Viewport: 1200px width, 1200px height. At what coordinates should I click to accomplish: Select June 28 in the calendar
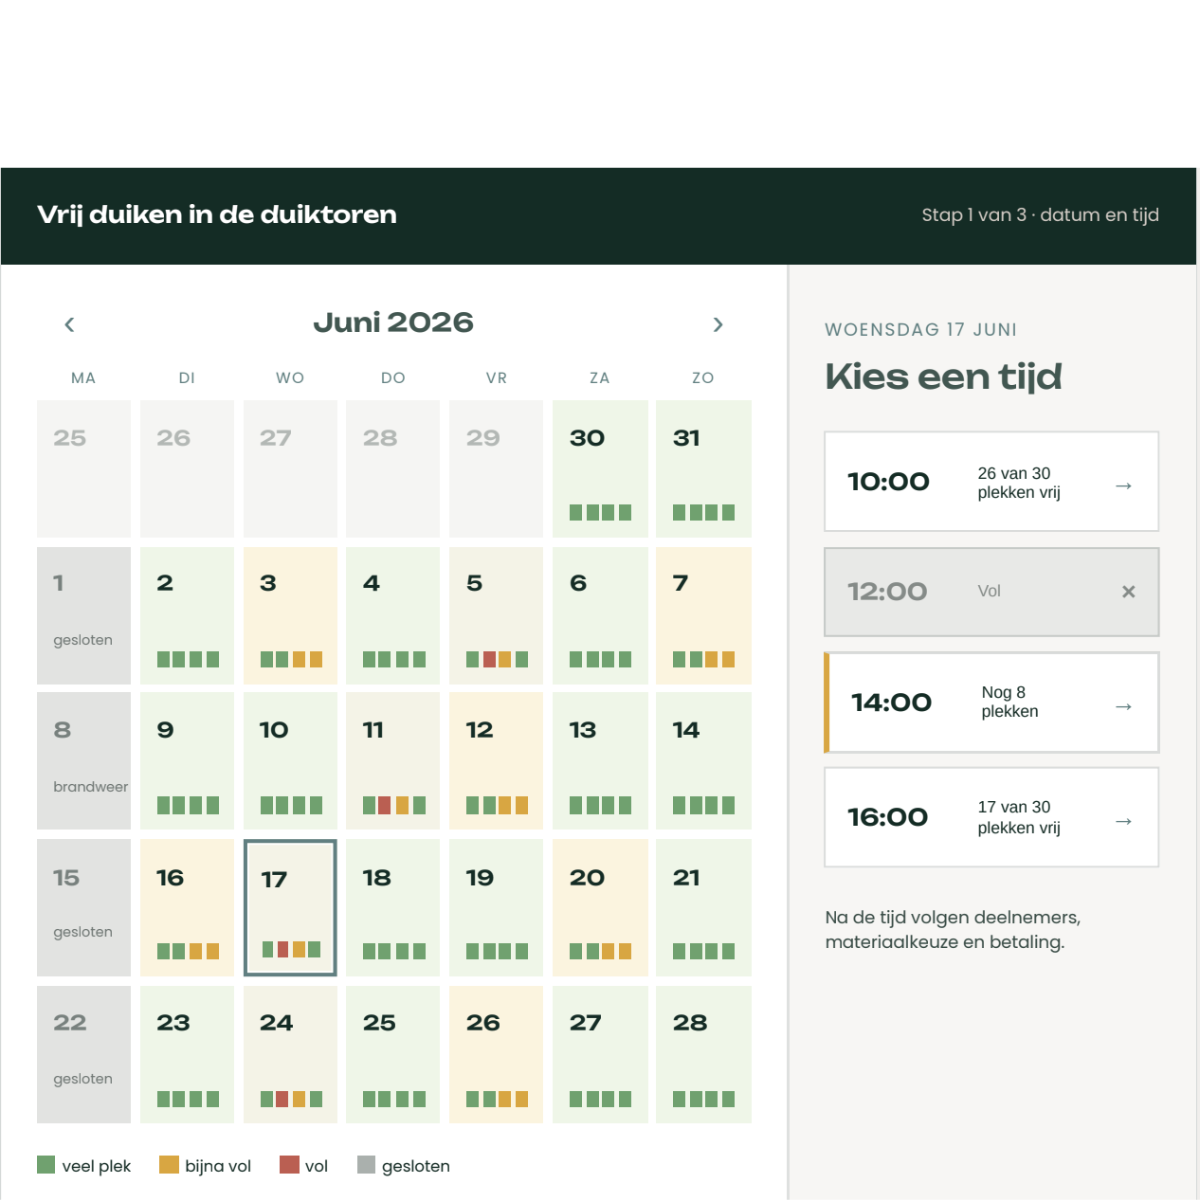(703, 1054)
